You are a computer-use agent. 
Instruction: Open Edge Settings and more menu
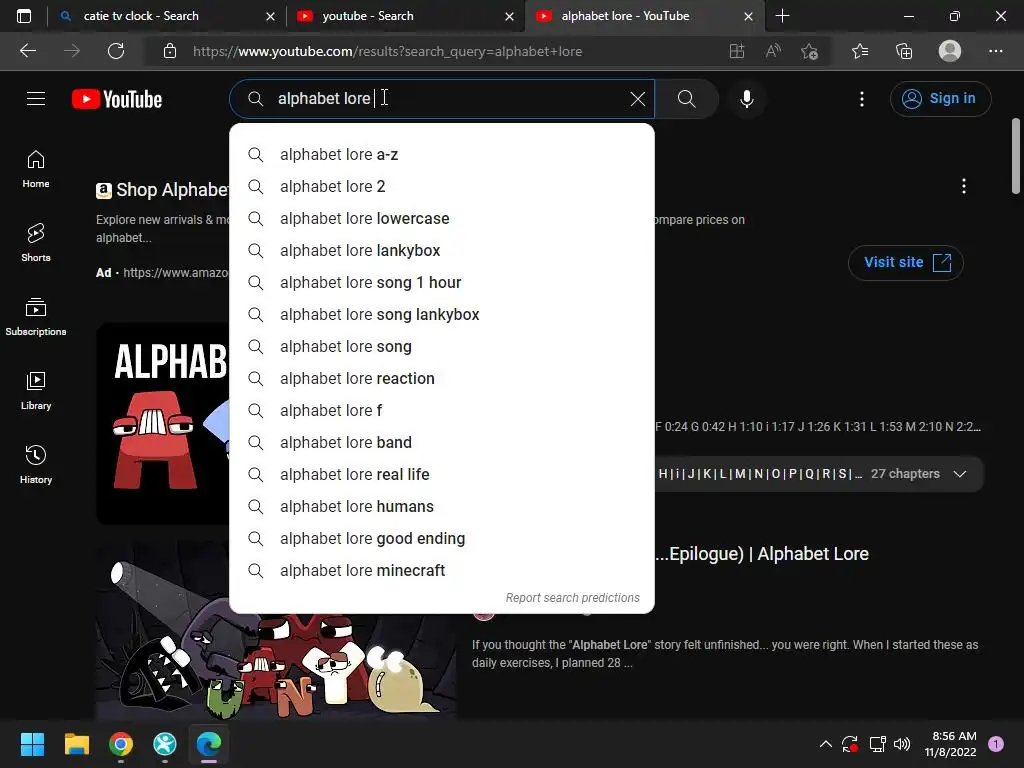point(995,51)
